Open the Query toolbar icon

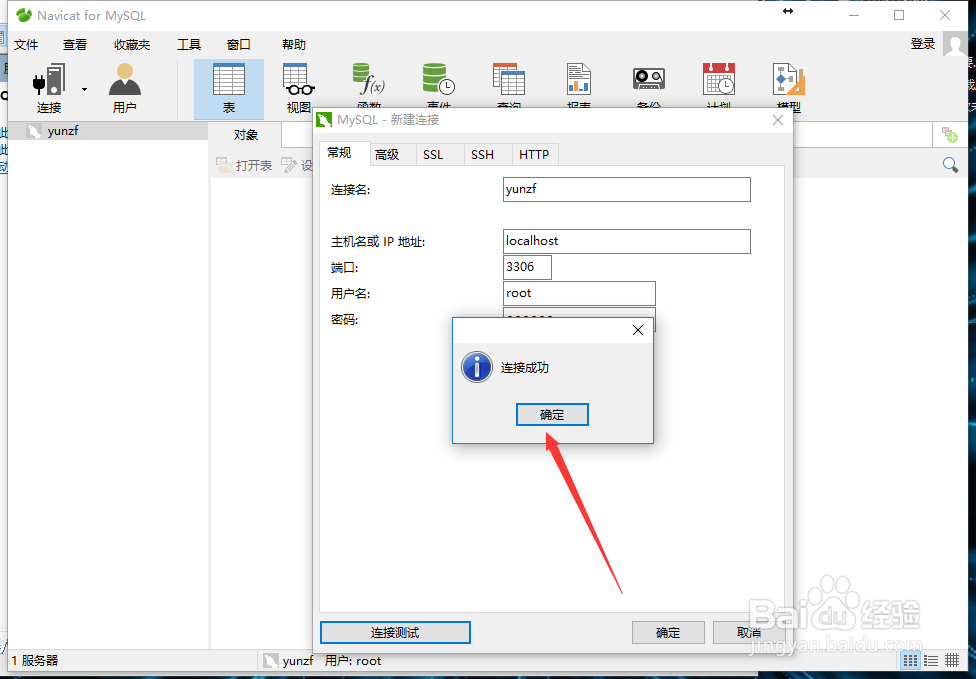[x=509, y=79]
